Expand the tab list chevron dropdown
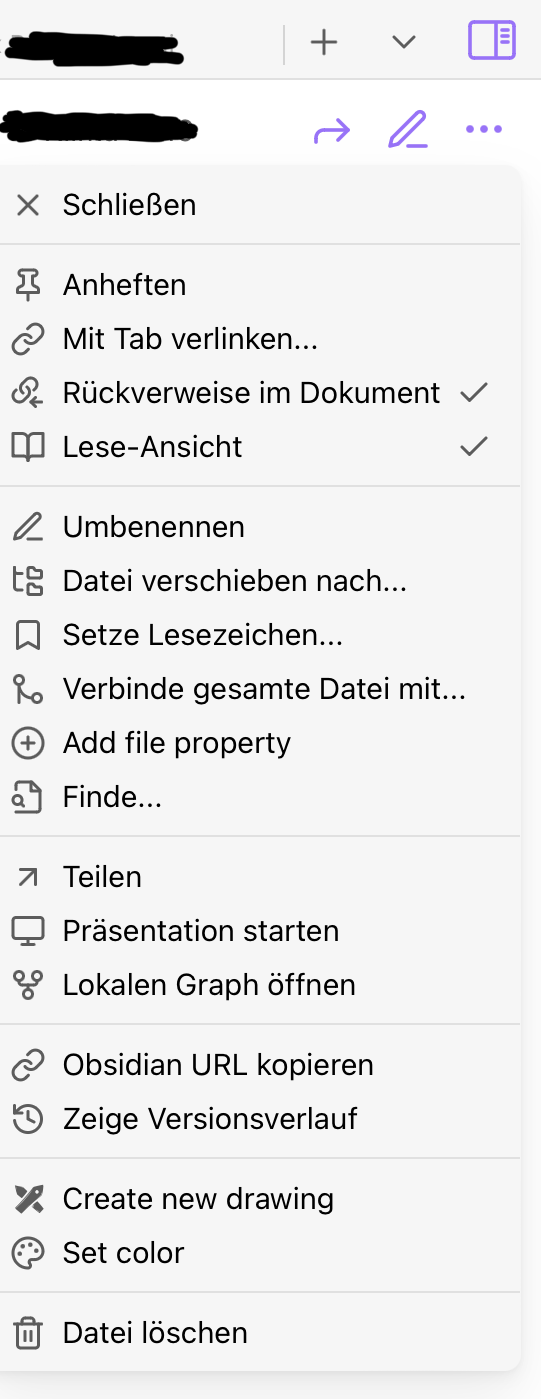Screen dimensions: 541x1399 (x=403, y=42)
